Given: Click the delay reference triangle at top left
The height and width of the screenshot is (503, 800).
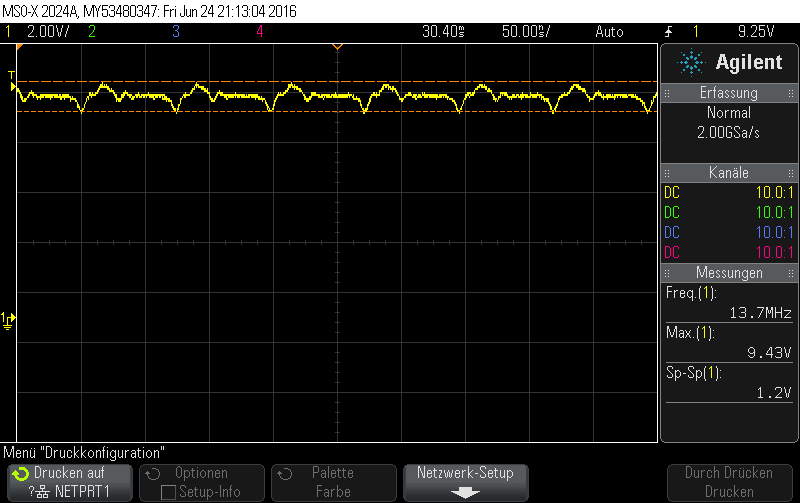Looking at the screenshot, I should point(19,47).
